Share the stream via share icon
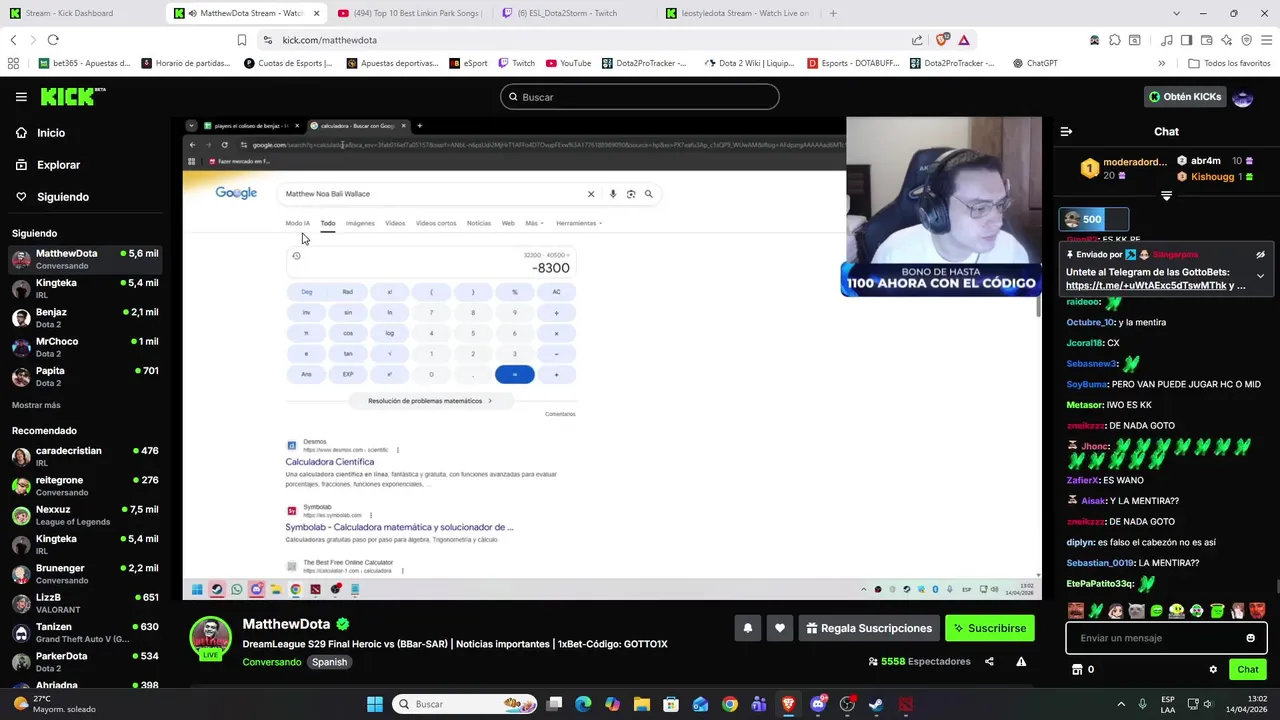The image size is (1280, 720). [989, 661]
